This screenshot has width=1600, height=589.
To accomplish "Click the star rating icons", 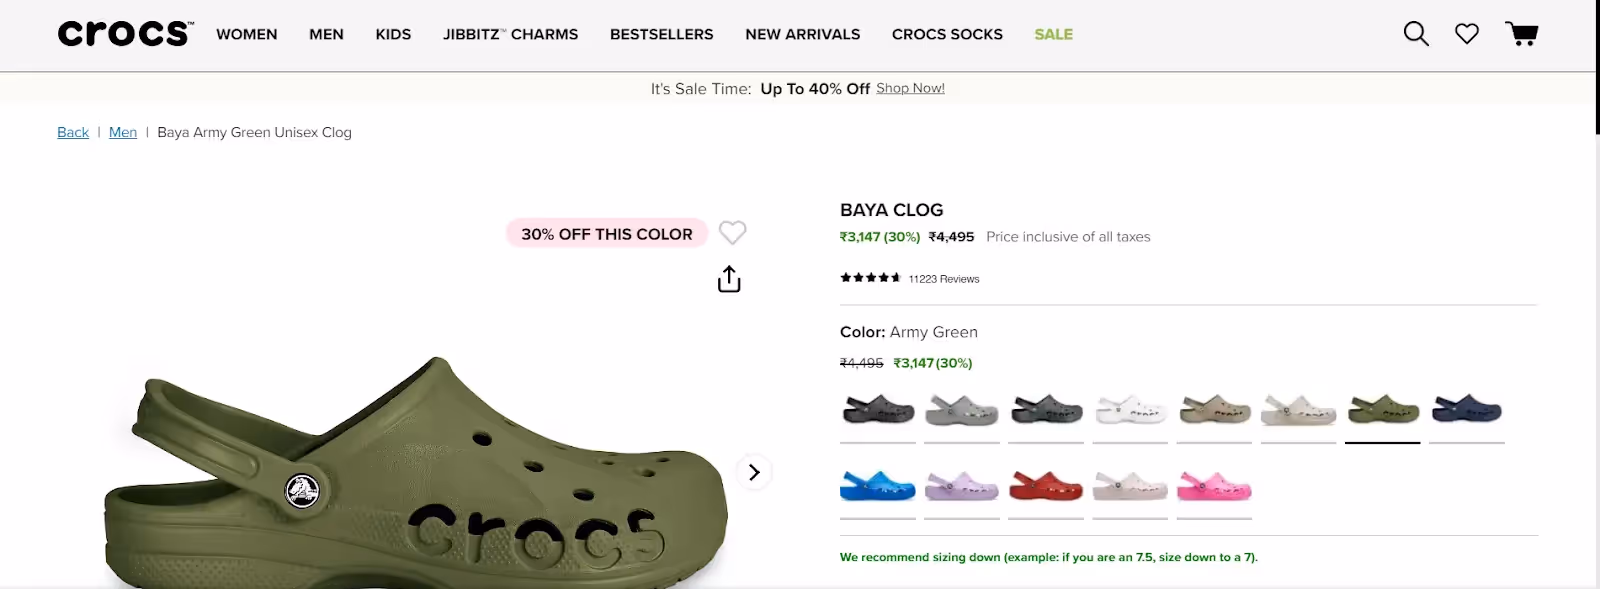I will point(868,278).
